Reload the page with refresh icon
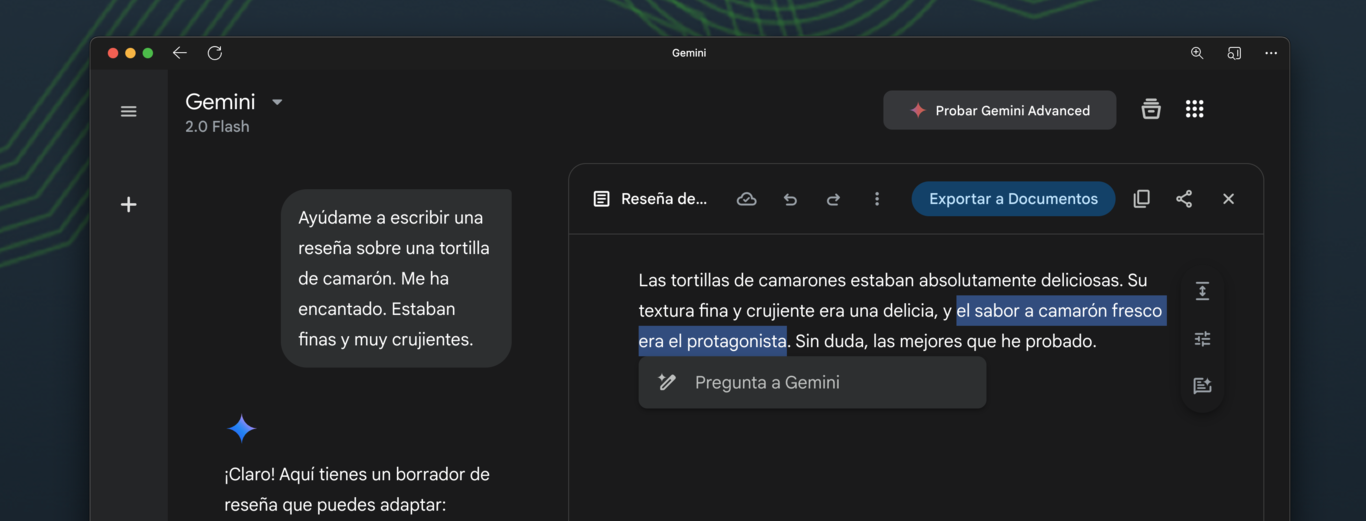This screenshot has height=521, width=1366. pos(214,53)
